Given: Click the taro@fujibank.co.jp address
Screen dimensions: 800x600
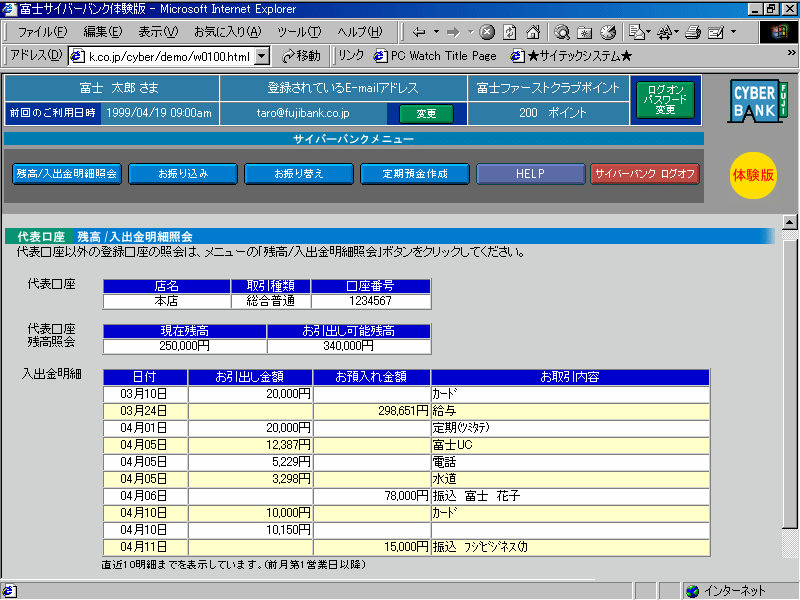Looking at the screenshot, I should click(x=303, y=113).
